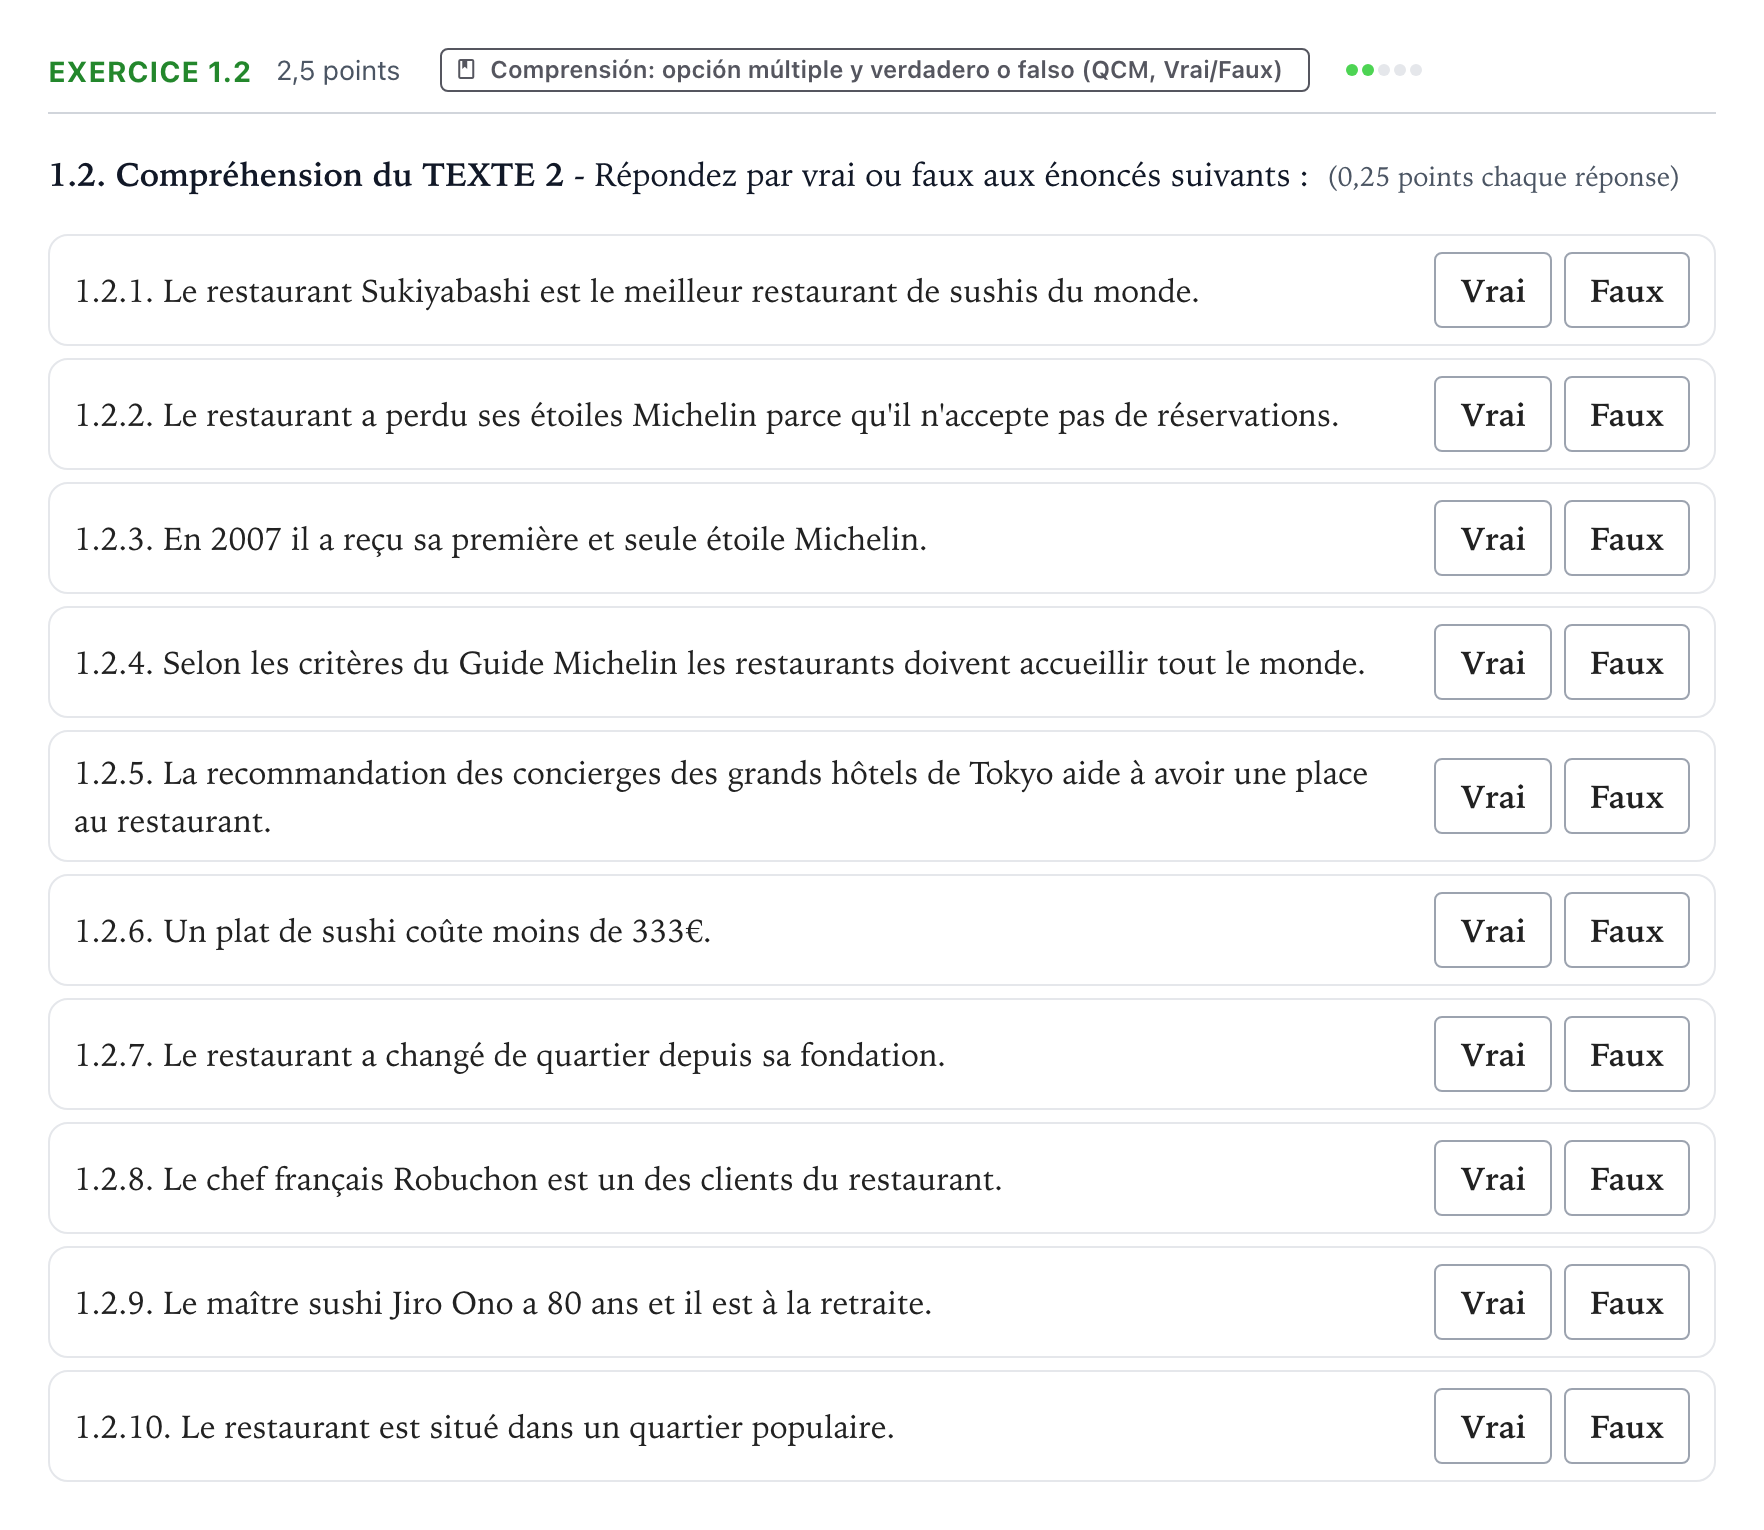Answer Faux for 1.2.6 sushi price 333€
Viewport: 1764px width, 1530px height.
click(1626, 930)
